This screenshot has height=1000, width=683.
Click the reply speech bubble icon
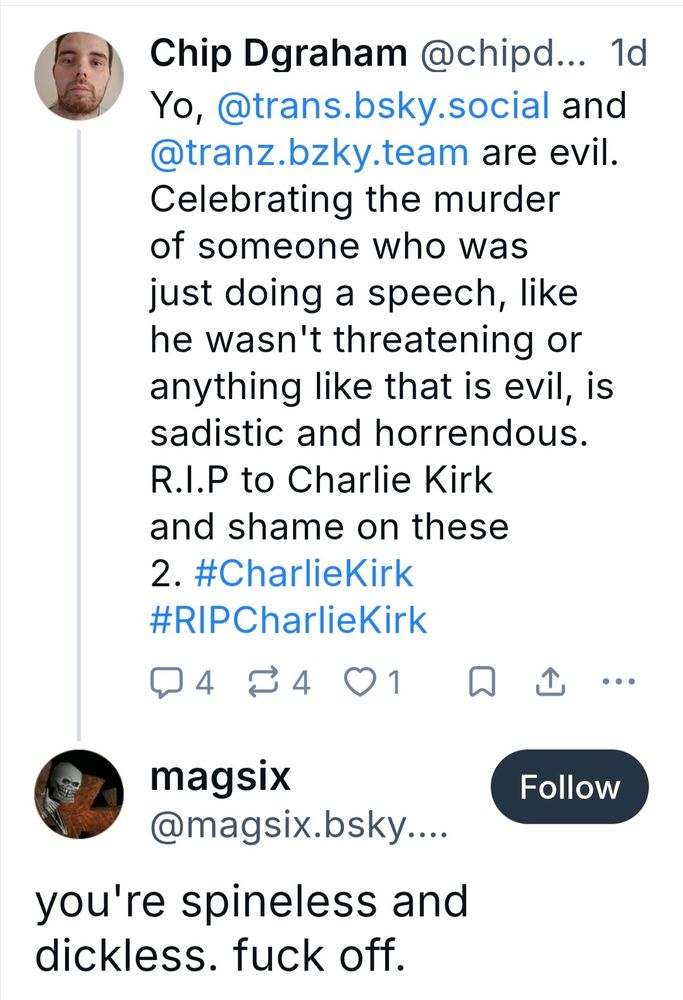coord(165,682)
